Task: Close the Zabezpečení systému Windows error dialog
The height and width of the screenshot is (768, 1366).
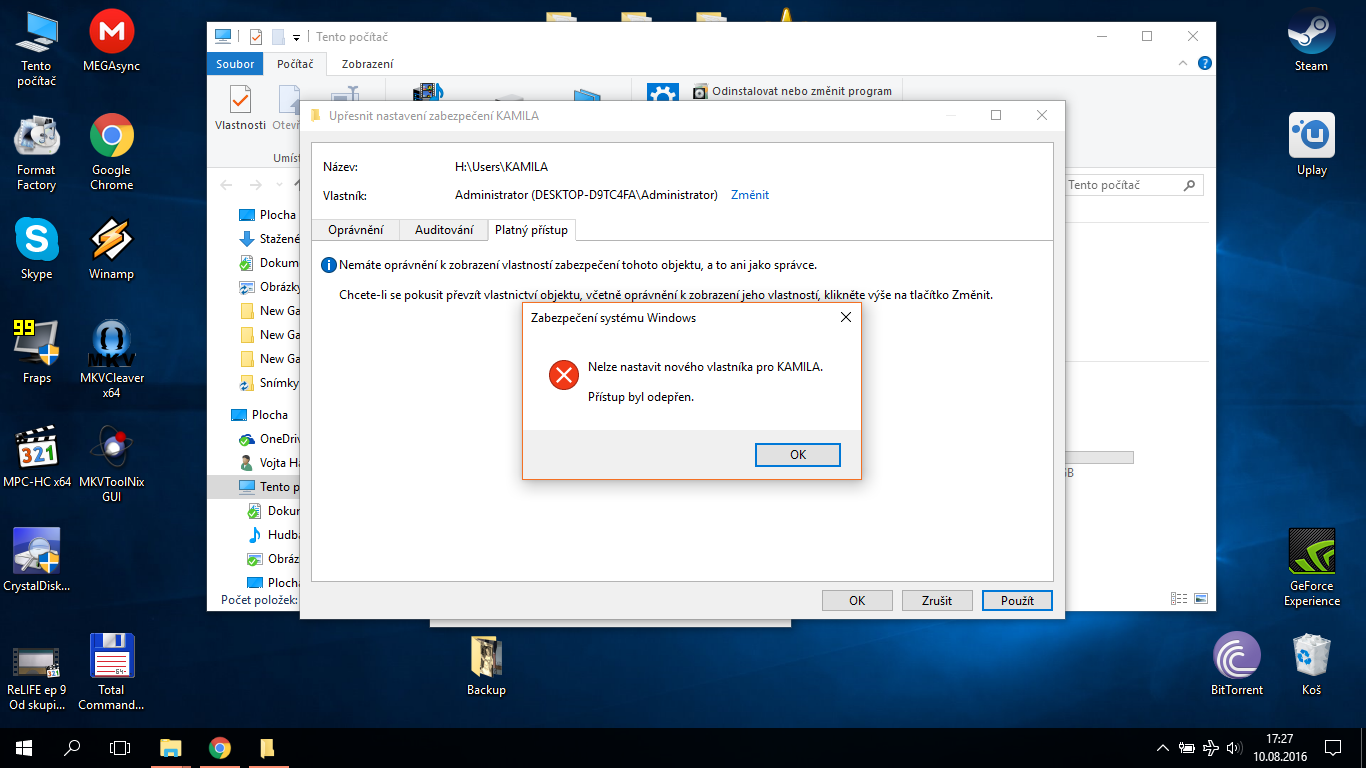Action: point(846,318)
